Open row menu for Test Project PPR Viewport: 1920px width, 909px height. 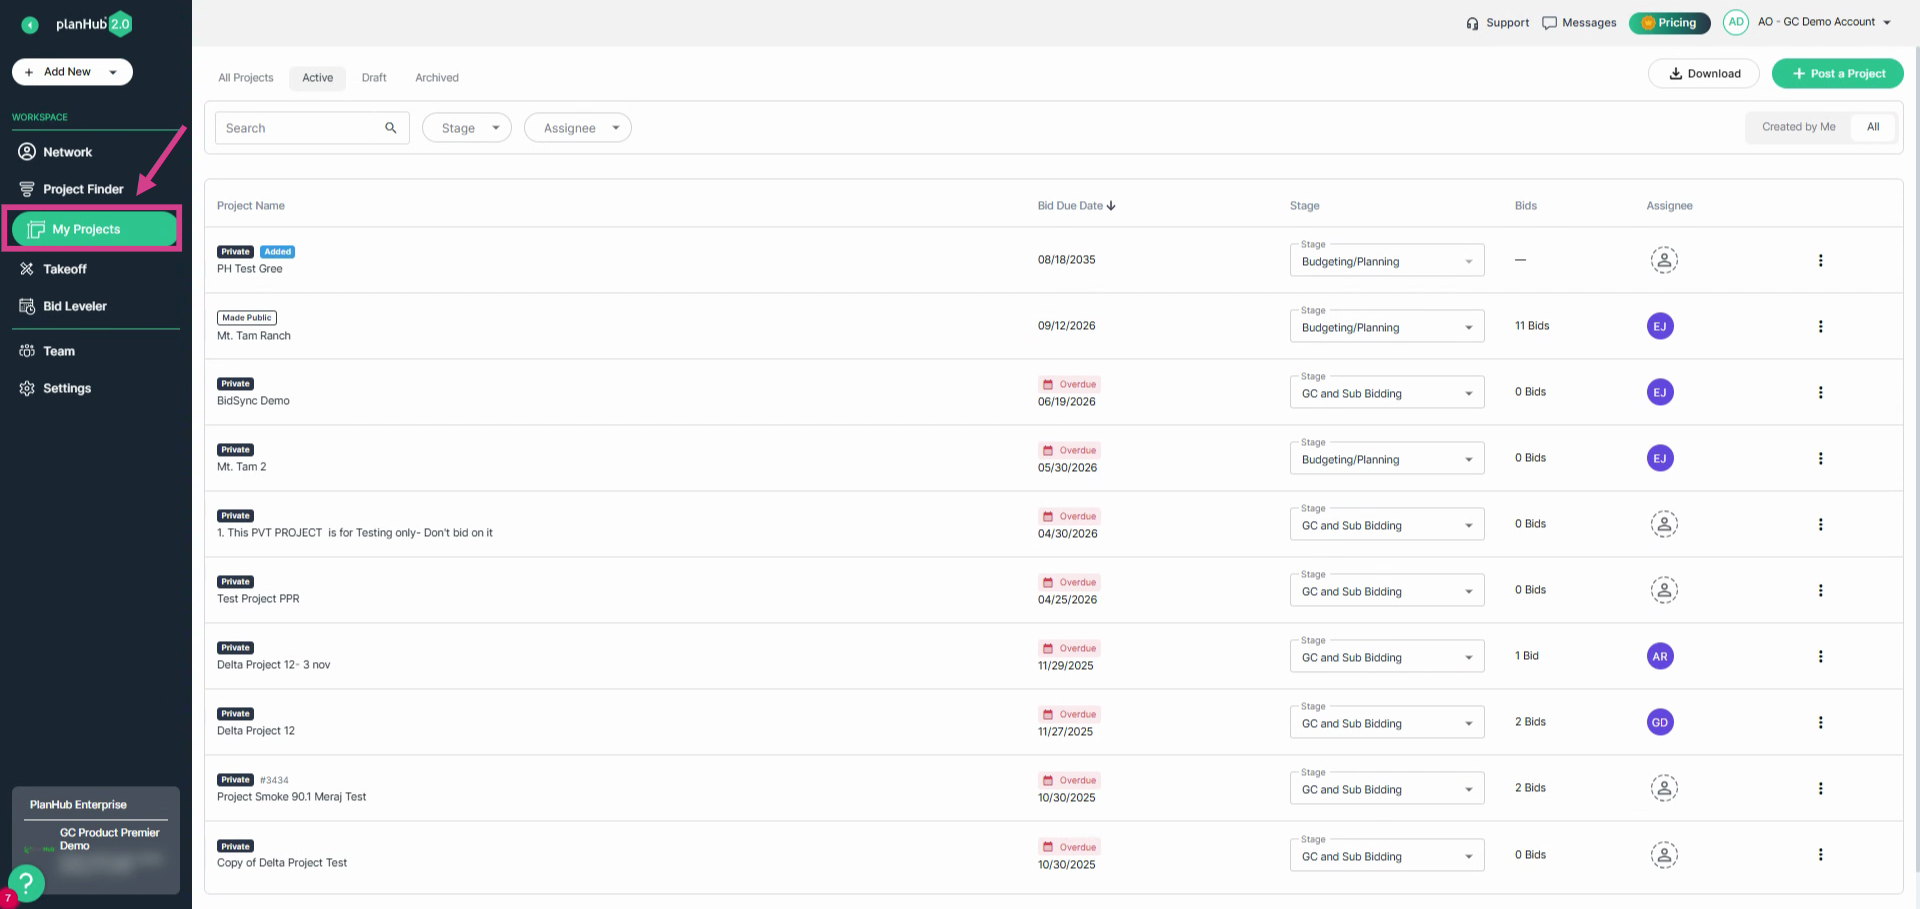(1820, 590)
